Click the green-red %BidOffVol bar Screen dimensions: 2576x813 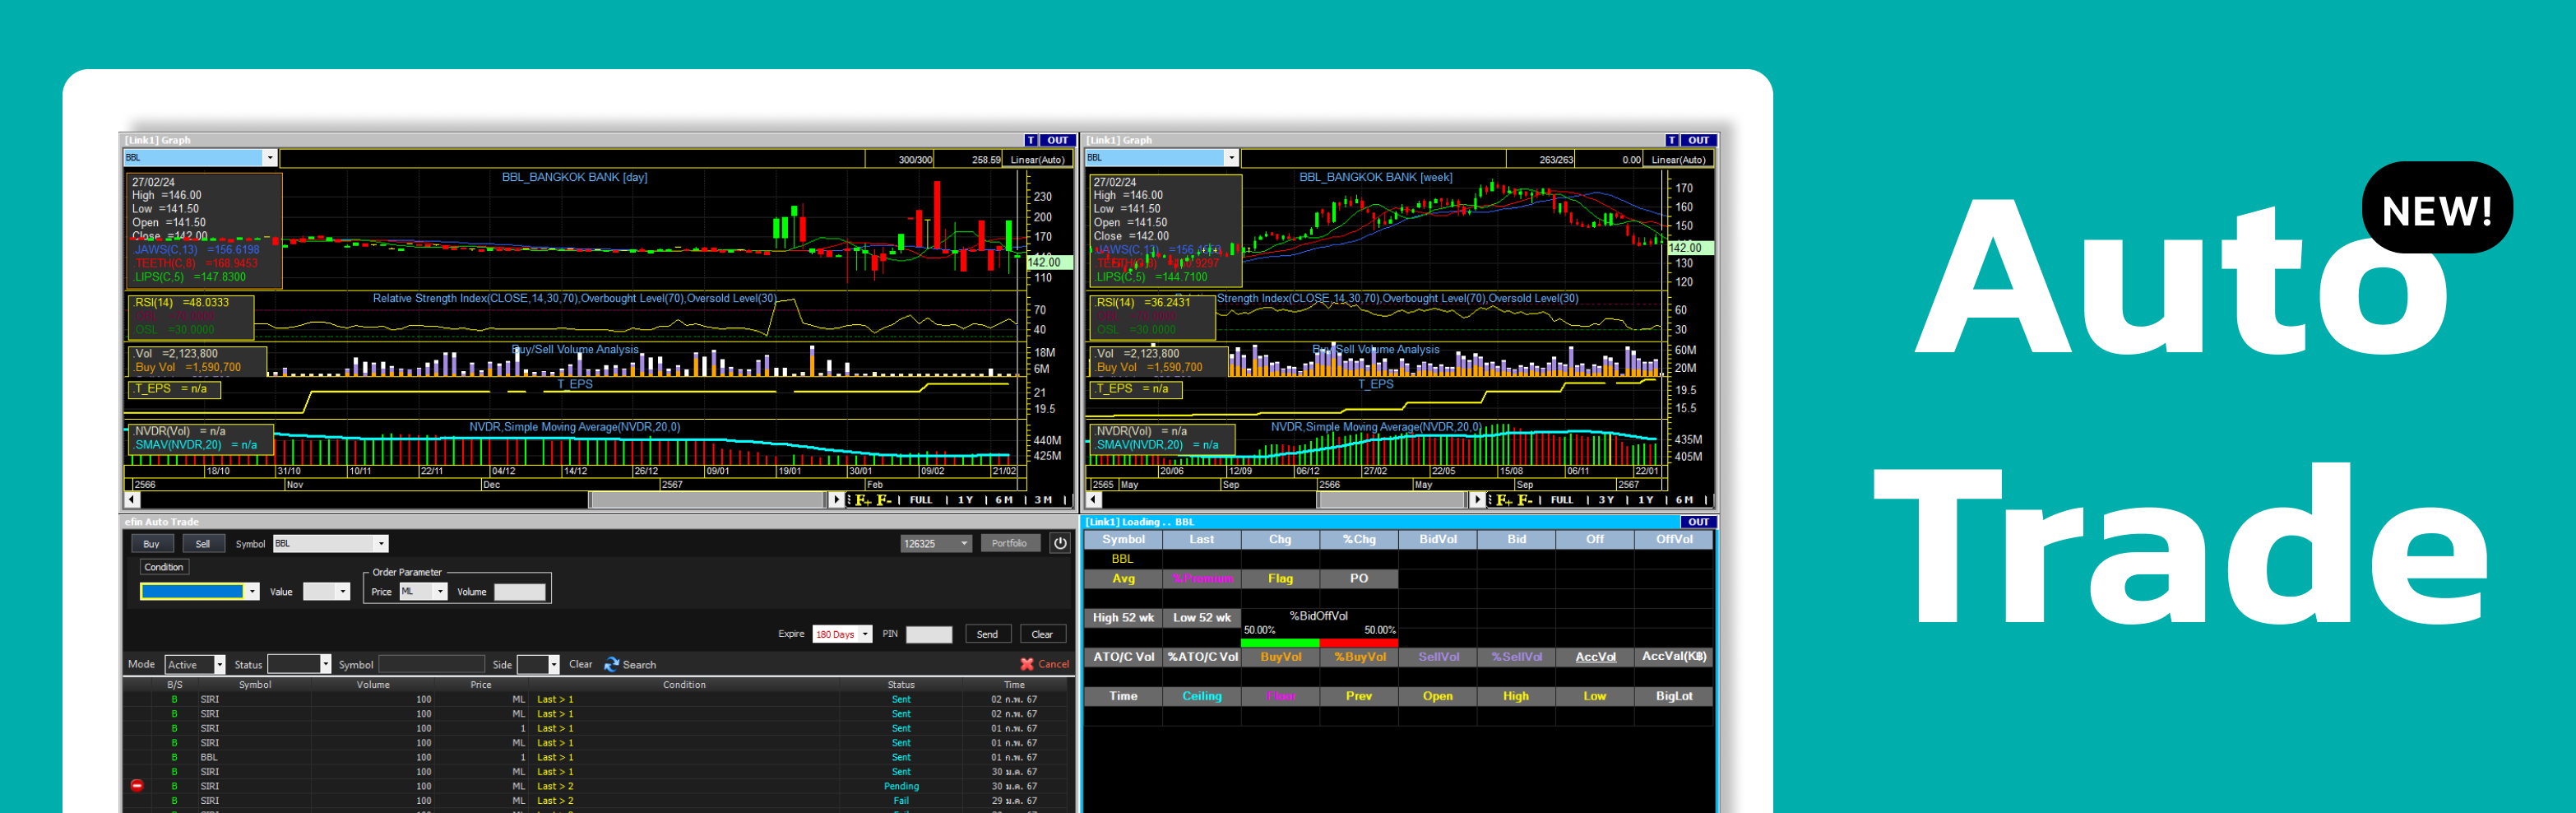click(x=1319, y=643)
